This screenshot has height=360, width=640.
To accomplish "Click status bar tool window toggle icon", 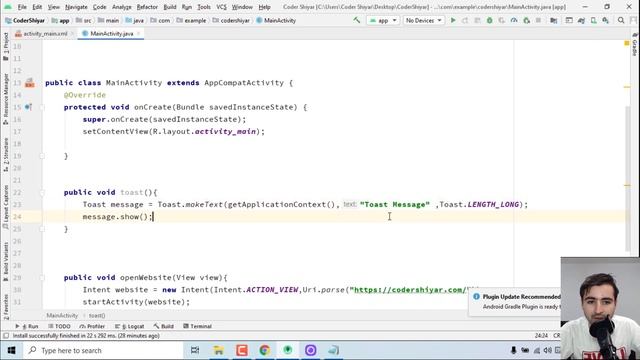I will tap(6, 336).
